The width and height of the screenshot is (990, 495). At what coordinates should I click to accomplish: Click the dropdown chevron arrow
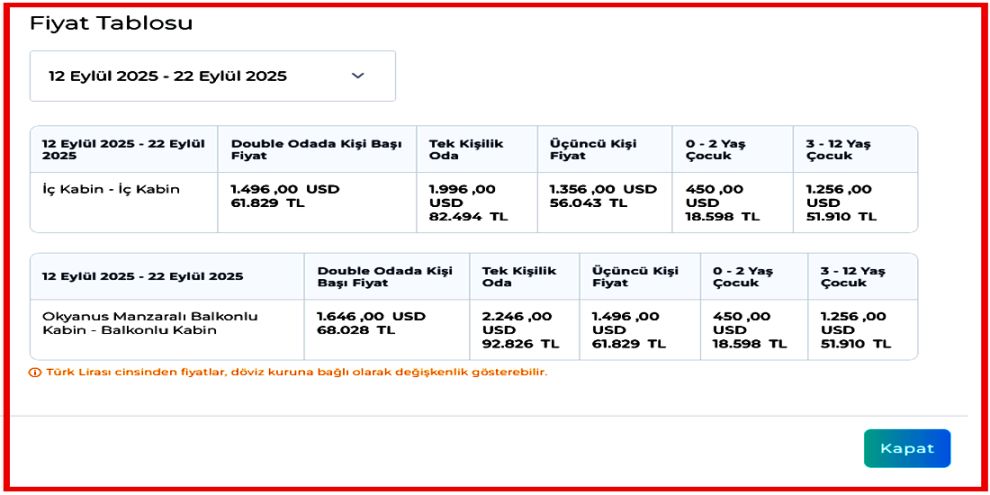(358, 76)
